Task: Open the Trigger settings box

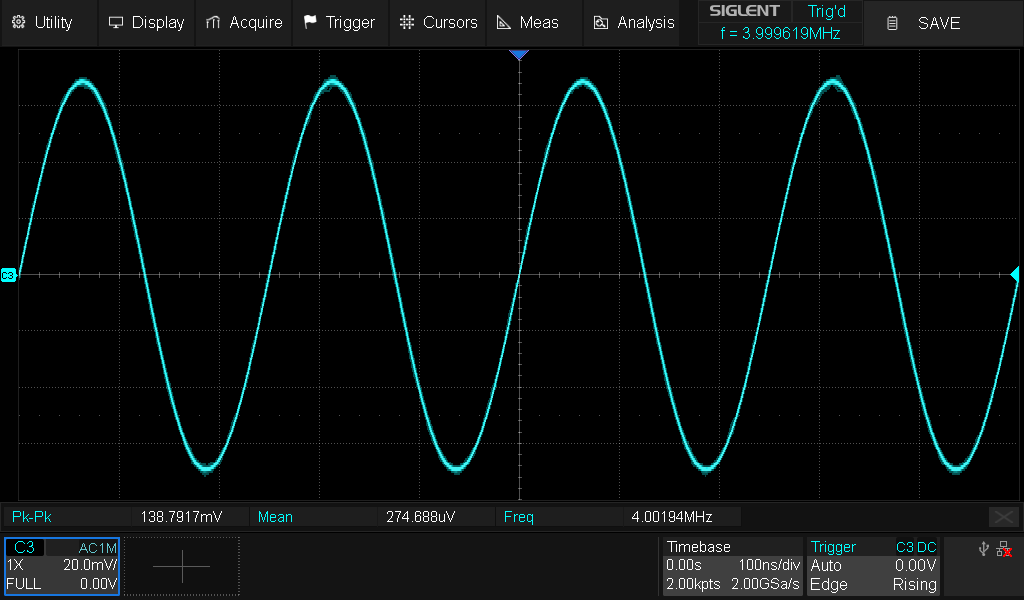Action: coord(874,566)
